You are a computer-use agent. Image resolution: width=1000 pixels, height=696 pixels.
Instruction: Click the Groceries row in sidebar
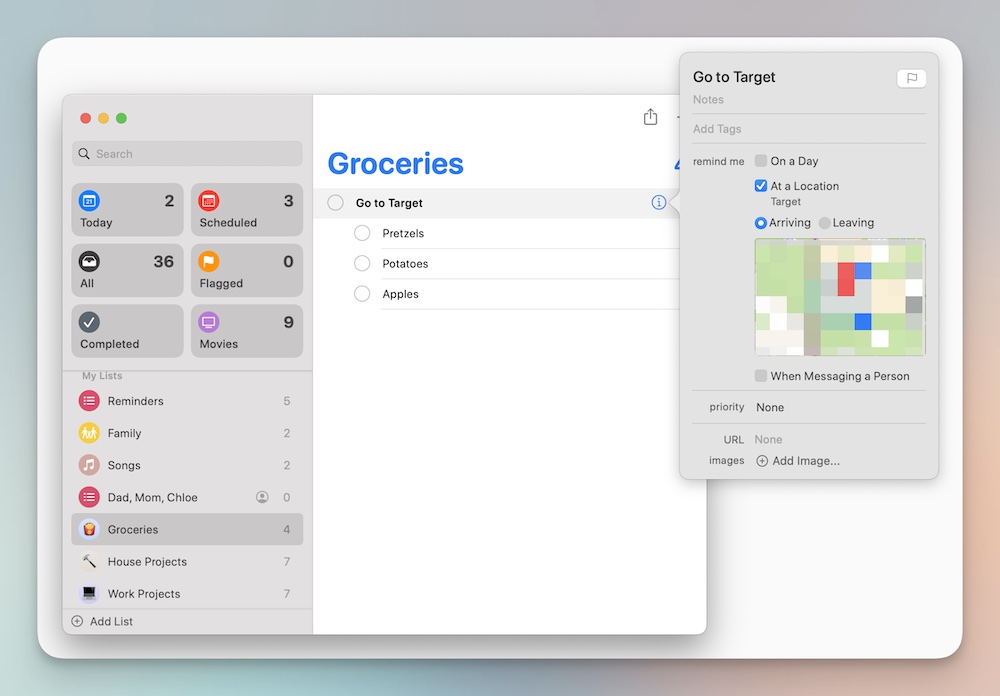click(x=187, y=529)
